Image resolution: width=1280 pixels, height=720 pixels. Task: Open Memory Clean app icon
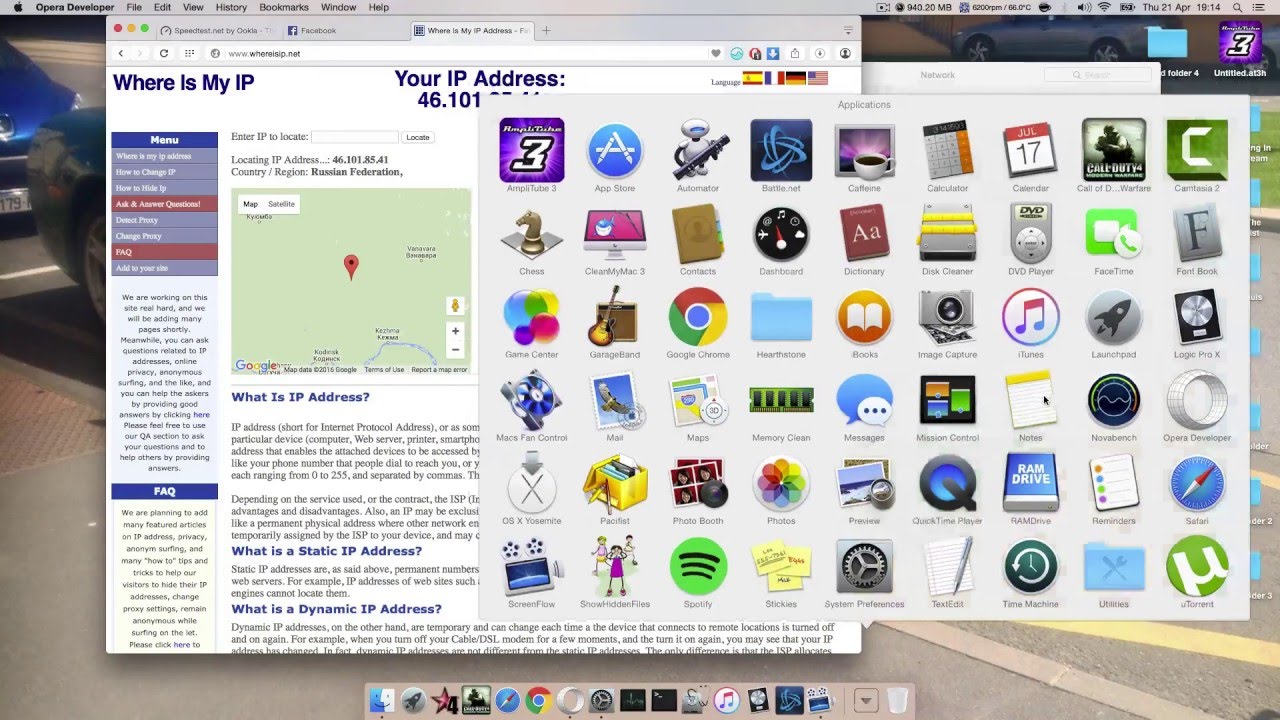coord(781,400)
